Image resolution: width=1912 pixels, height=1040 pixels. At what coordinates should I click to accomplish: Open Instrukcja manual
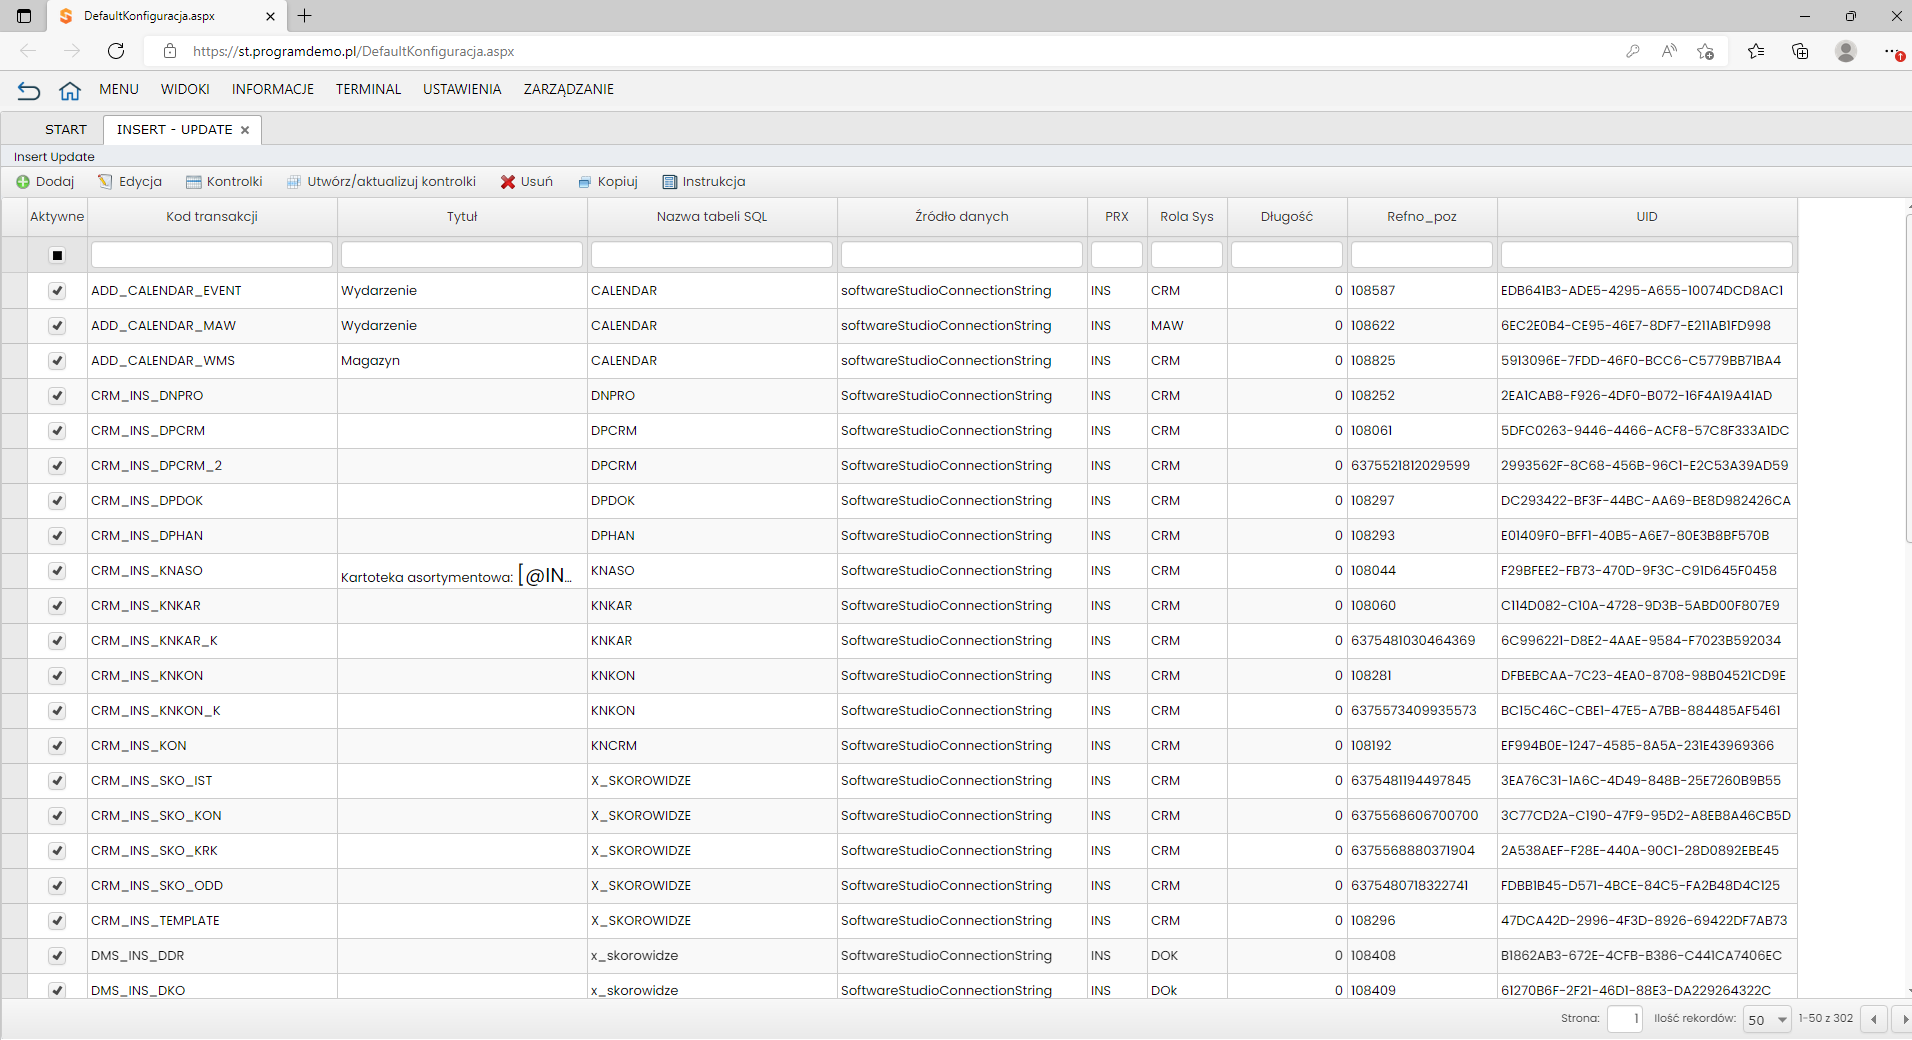[704, 182]
